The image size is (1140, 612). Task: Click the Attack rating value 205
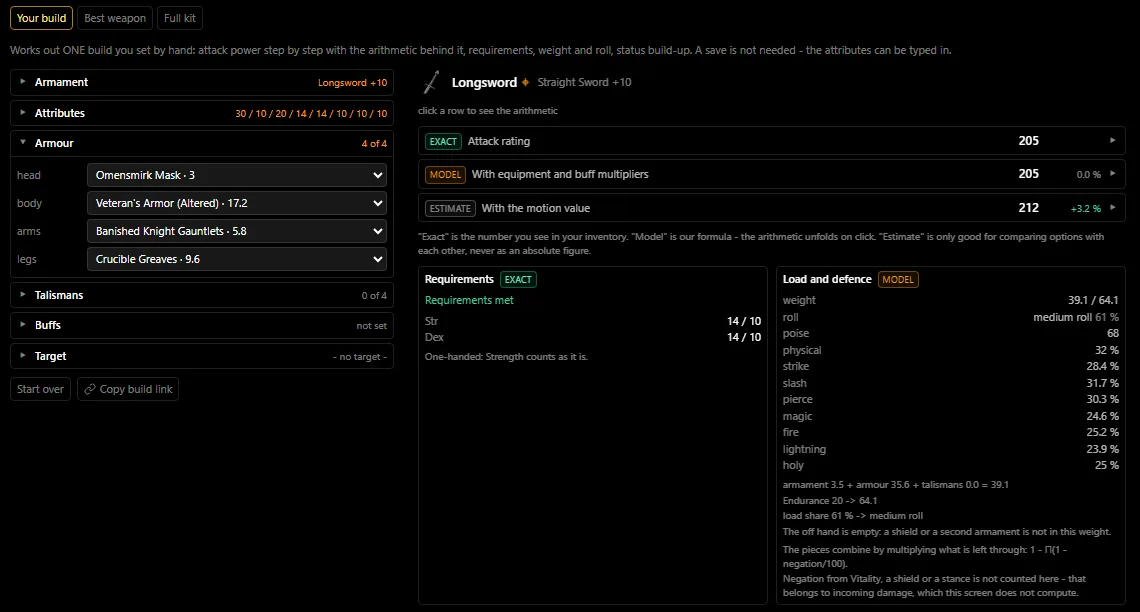coord(1029,141)
